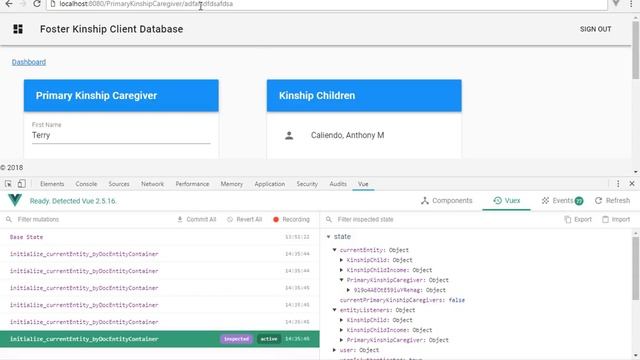
Task: Open DevTools more options menu
Action: pos(618,184)
